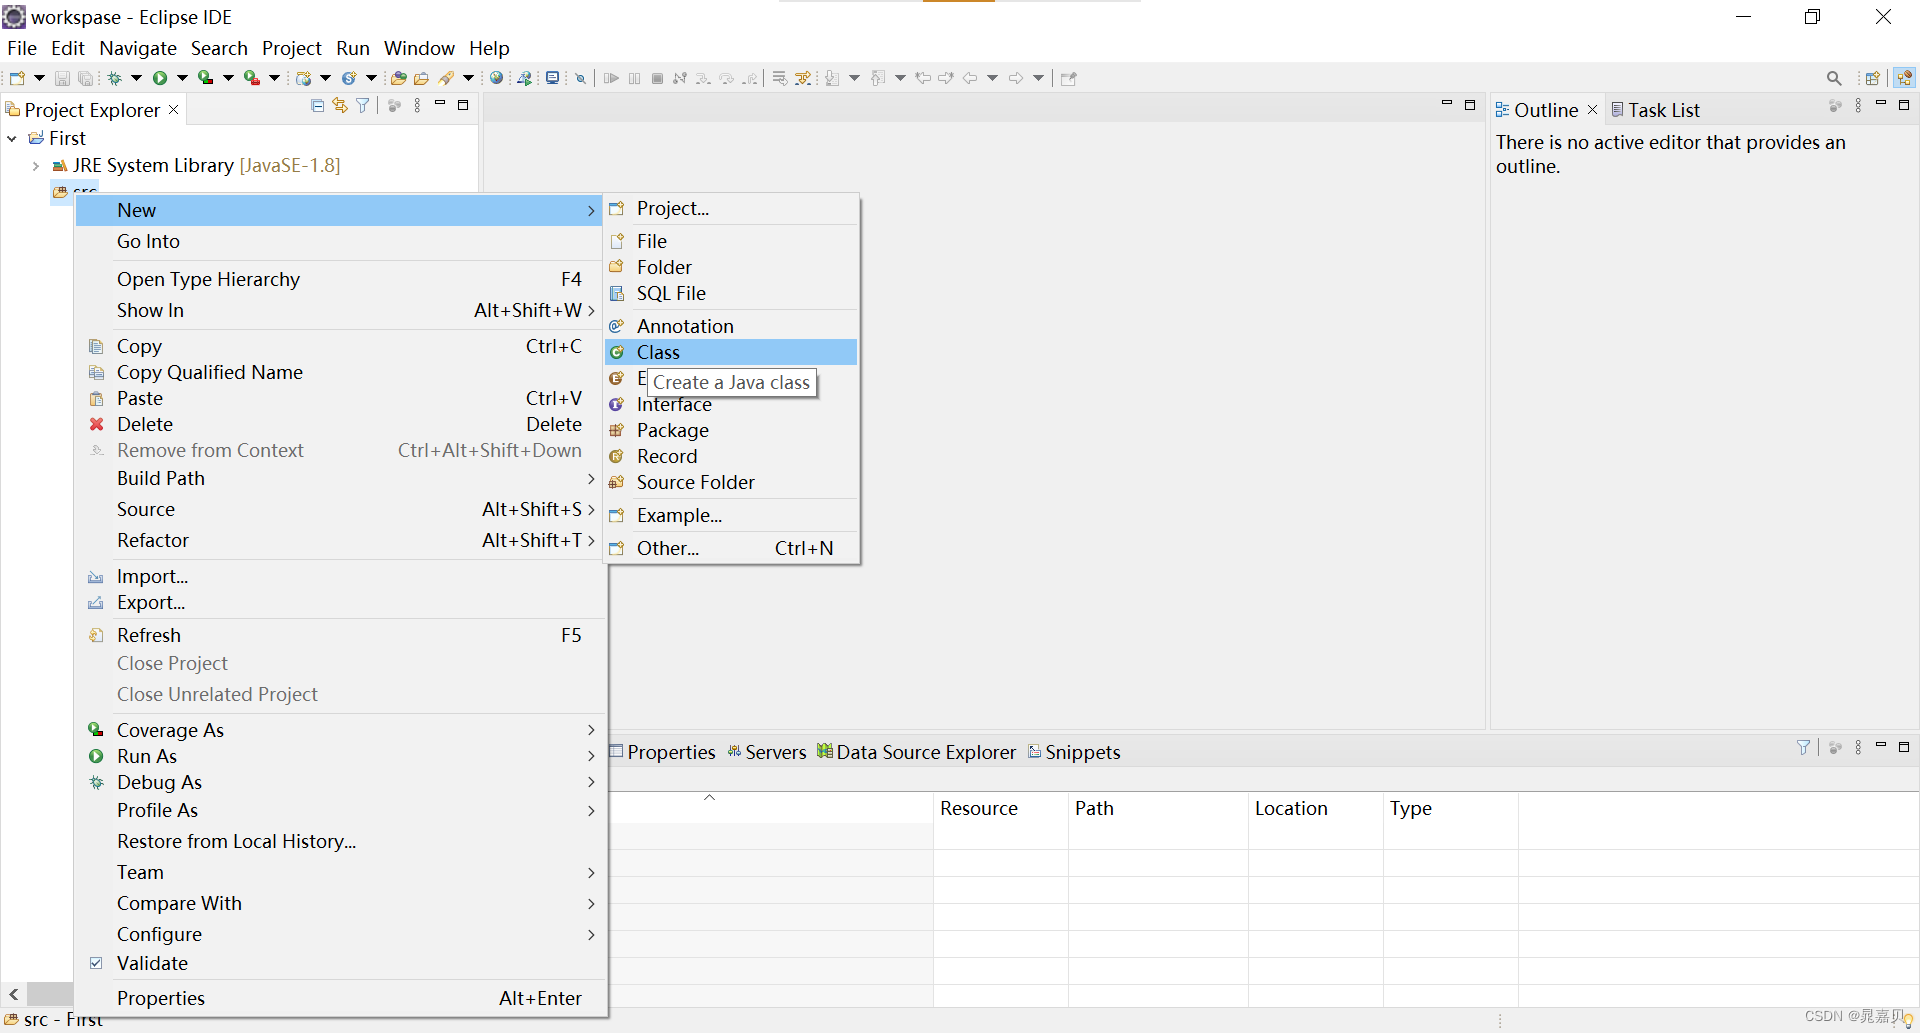Expand the Team submenu
The height and width of the screenshot is (1033, 1920).
click(x=340, y=872)
